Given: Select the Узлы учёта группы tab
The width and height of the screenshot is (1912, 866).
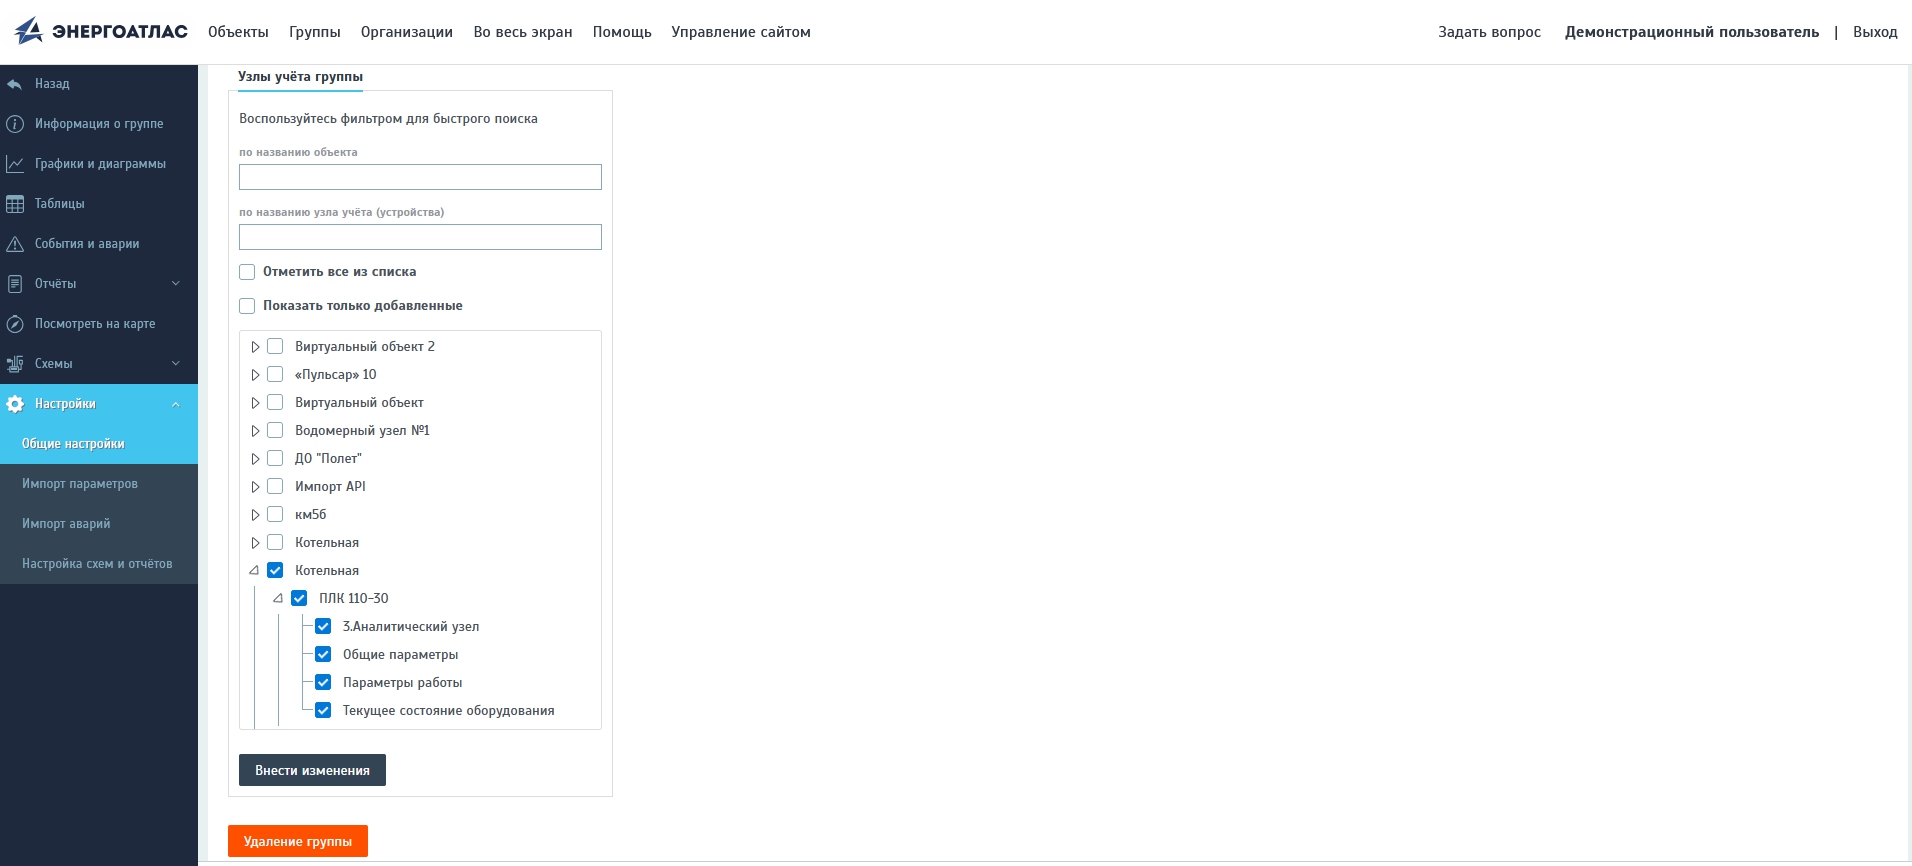Looking at the screenshot, I should pyautogui.click(x=300, y=77).
